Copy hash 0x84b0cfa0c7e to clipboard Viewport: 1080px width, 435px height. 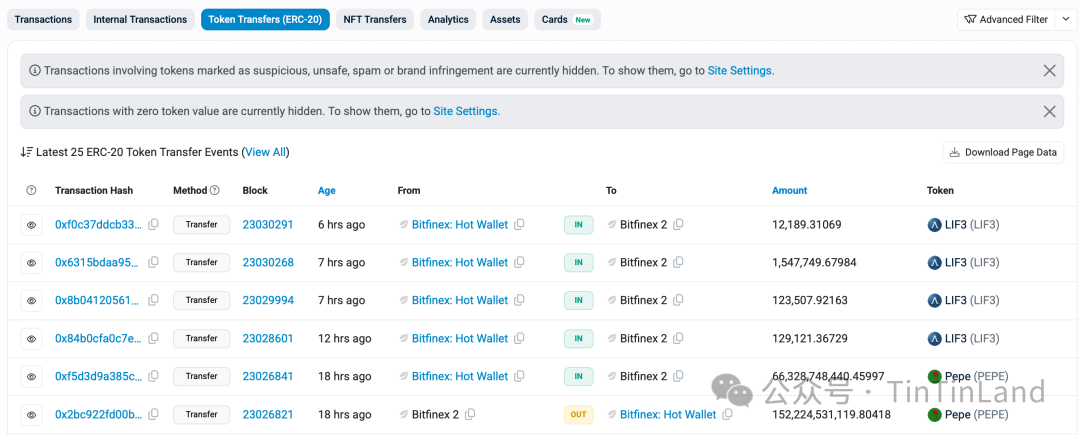coord(154,338)
